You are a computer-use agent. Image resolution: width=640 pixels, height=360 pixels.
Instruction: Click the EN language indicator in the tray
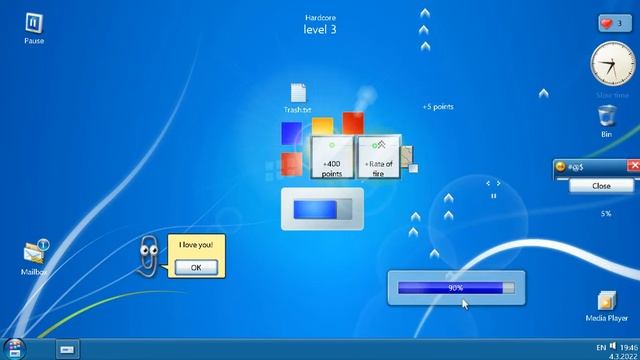[x=601, y=347]
